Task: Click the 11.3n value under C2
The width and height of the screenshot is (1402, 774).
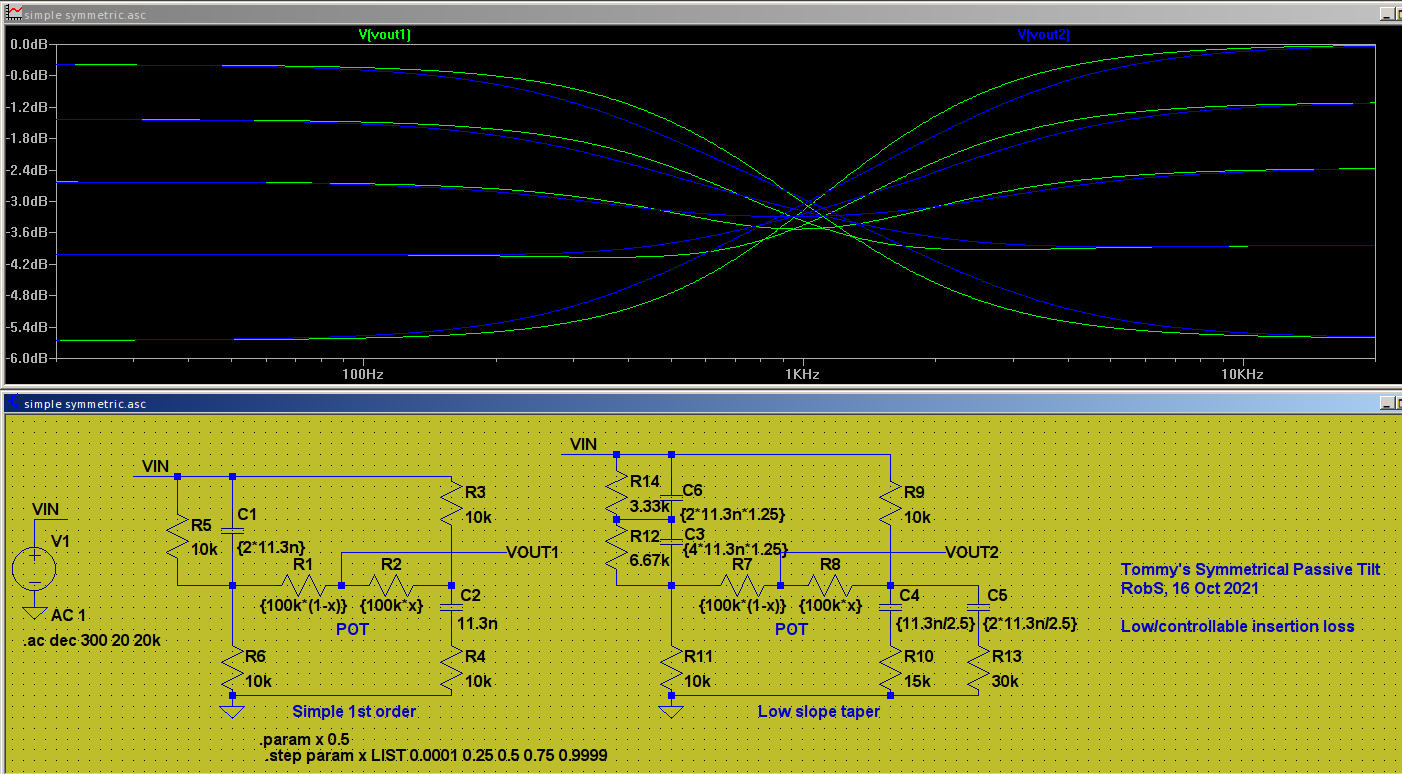Action: pyautogui.click(x=477, y=622)
